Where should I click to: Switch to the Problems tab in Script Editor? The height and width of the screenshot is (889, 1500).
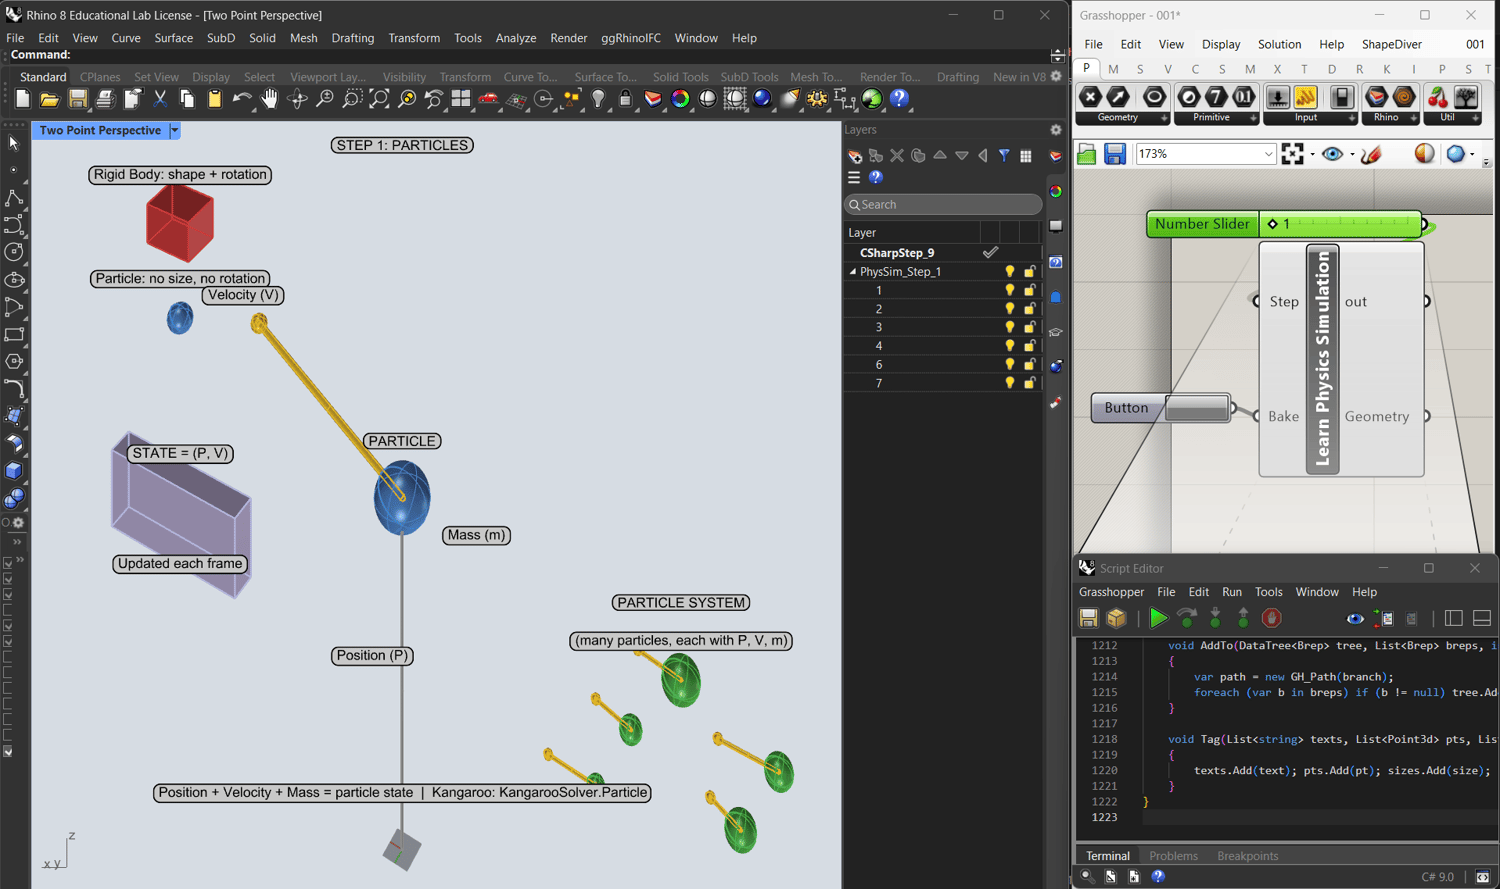point(1173,856)
